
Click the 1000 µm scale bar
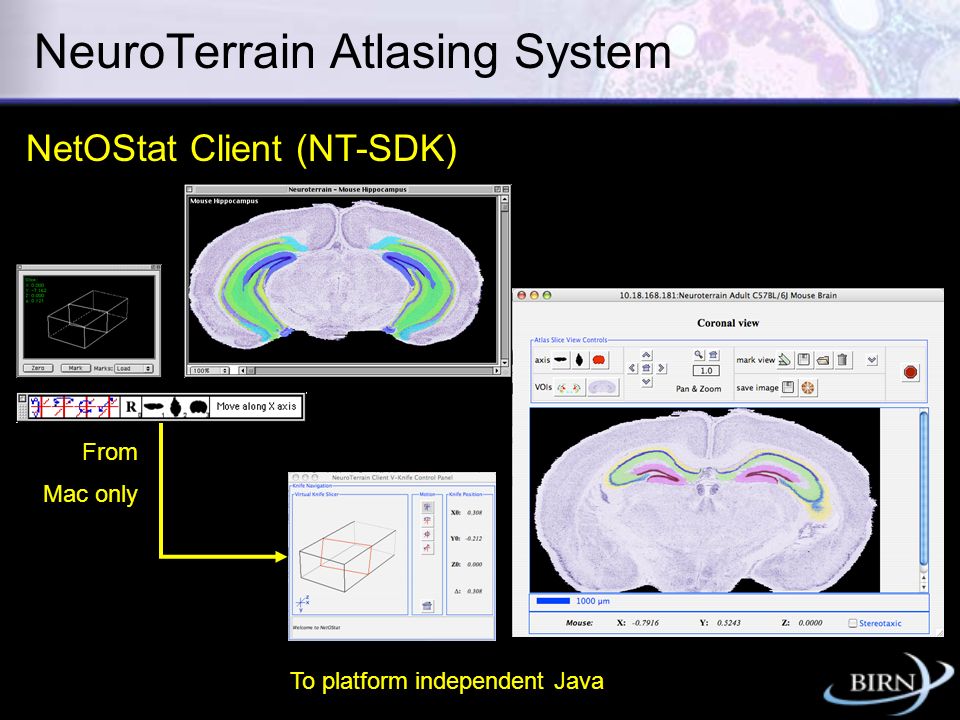pyautogui.click(x=553, y=601)
